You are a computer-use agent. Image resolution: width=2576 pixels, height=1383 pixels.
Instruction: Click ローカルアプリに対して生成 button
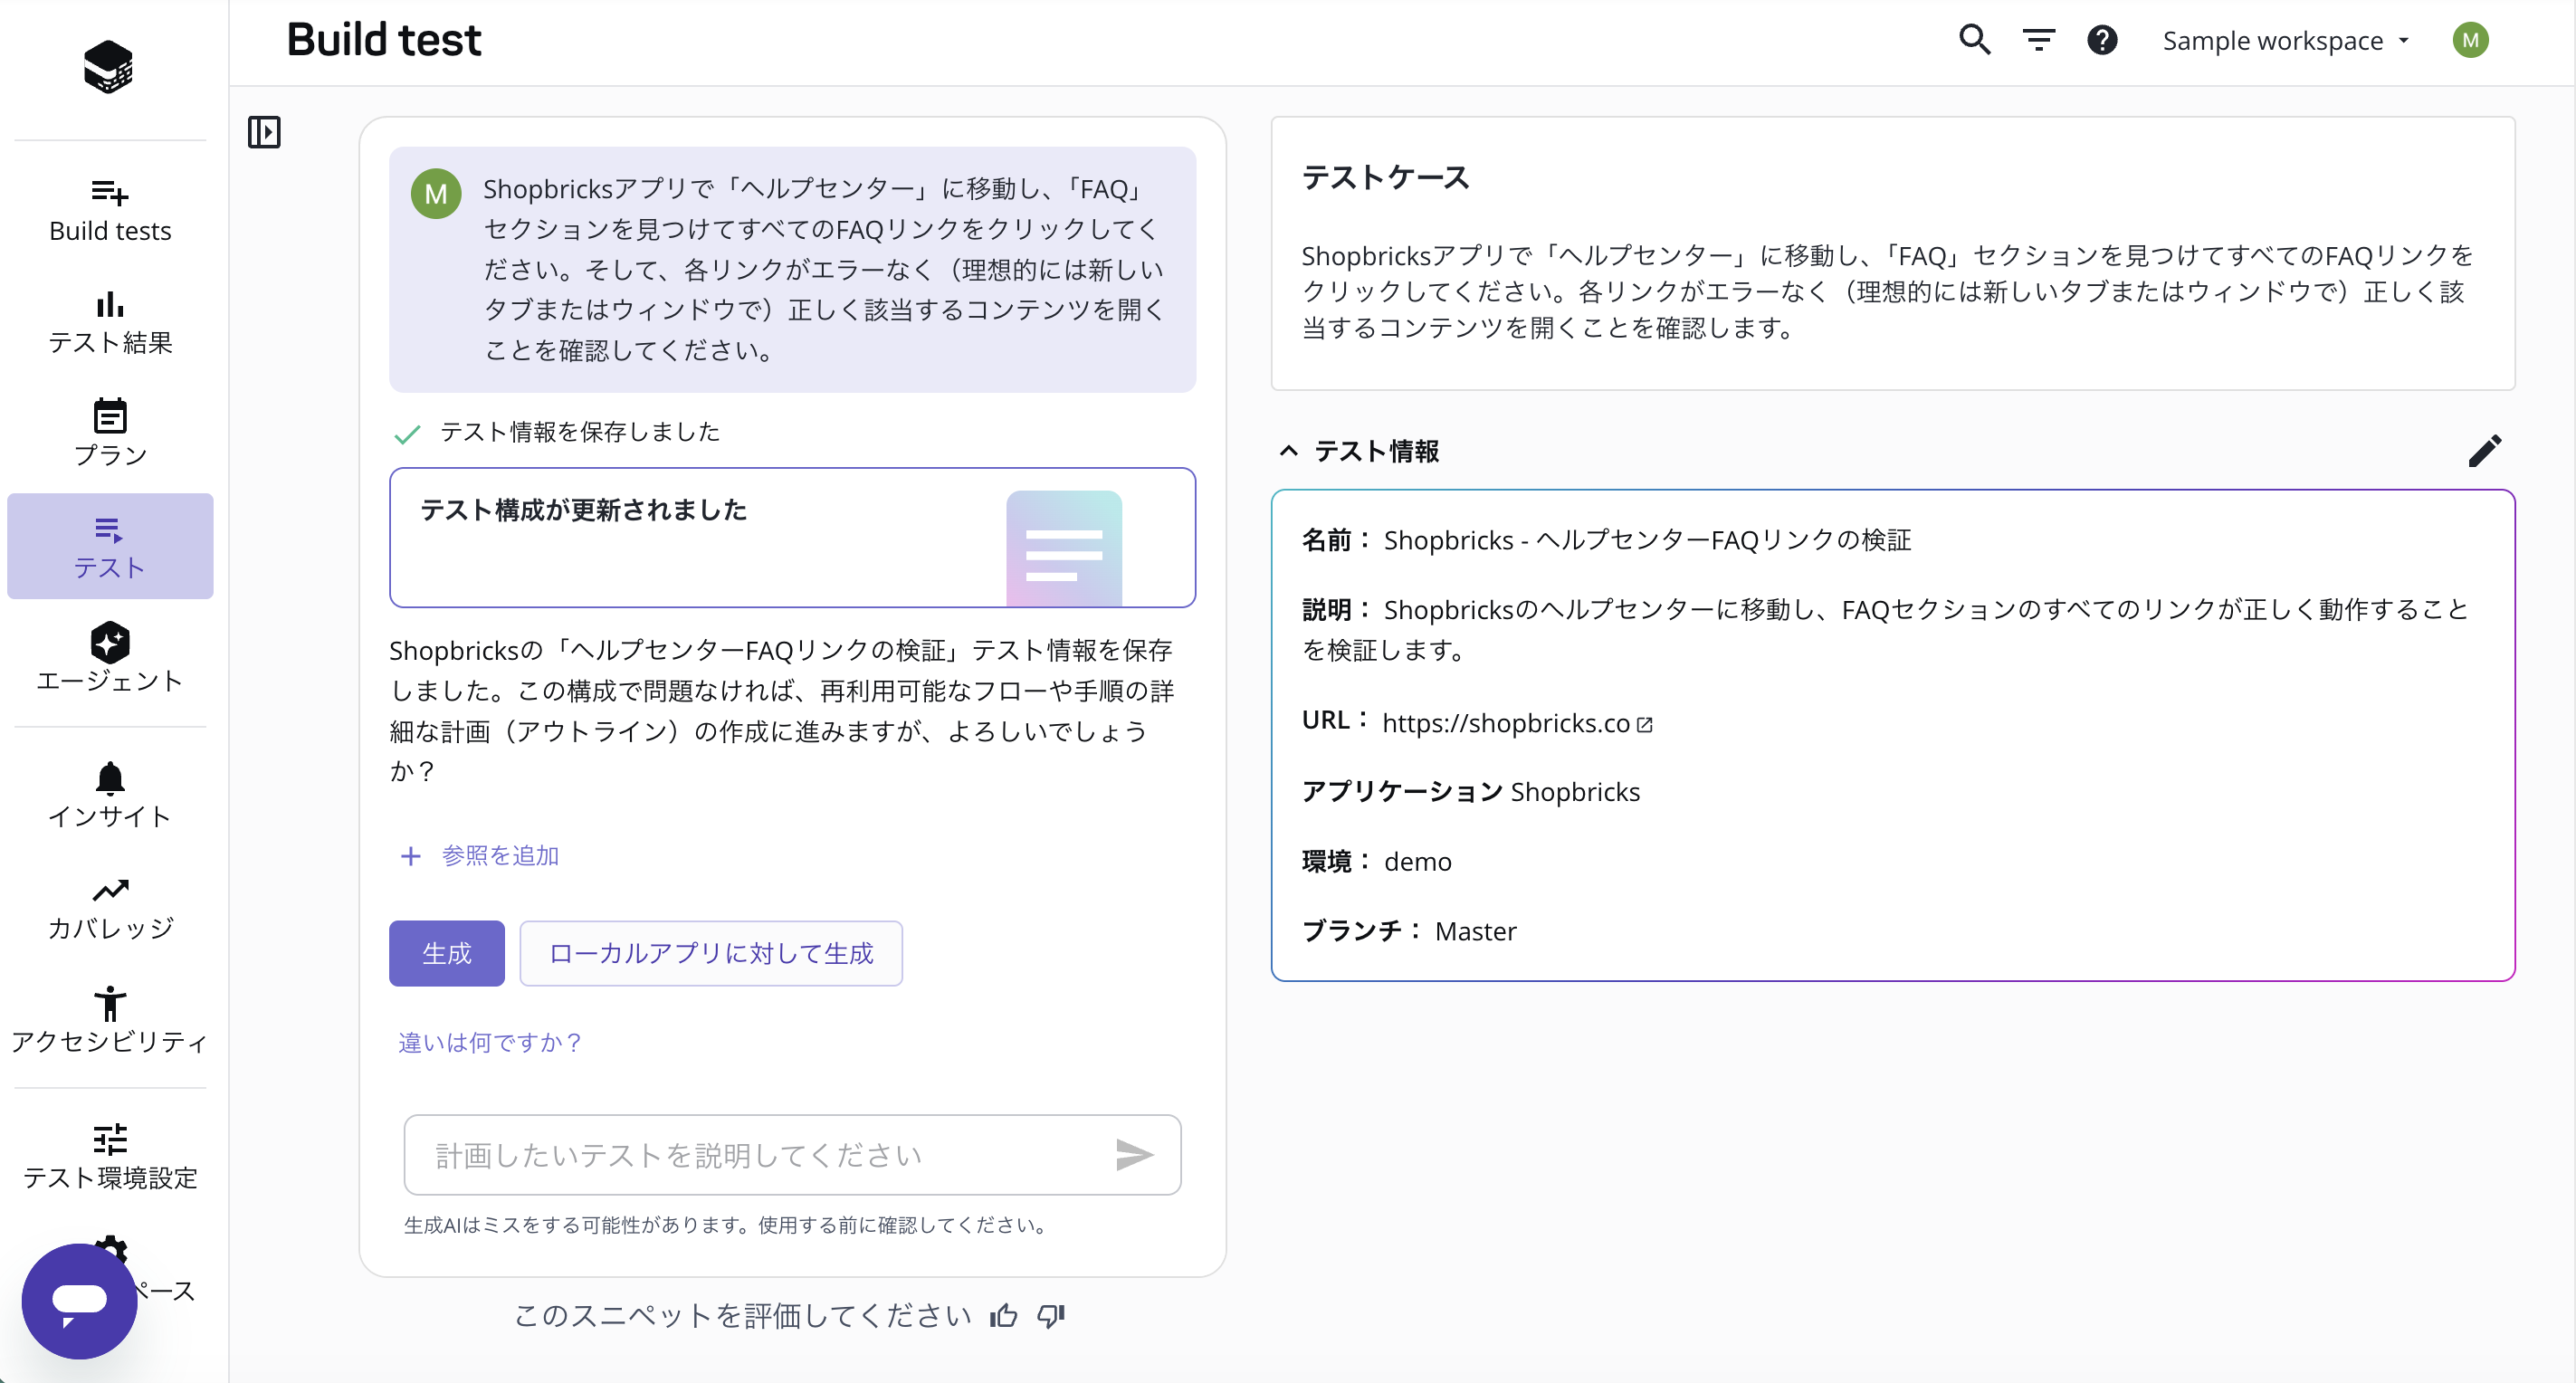pyautogui.click(x=711, y=953)
